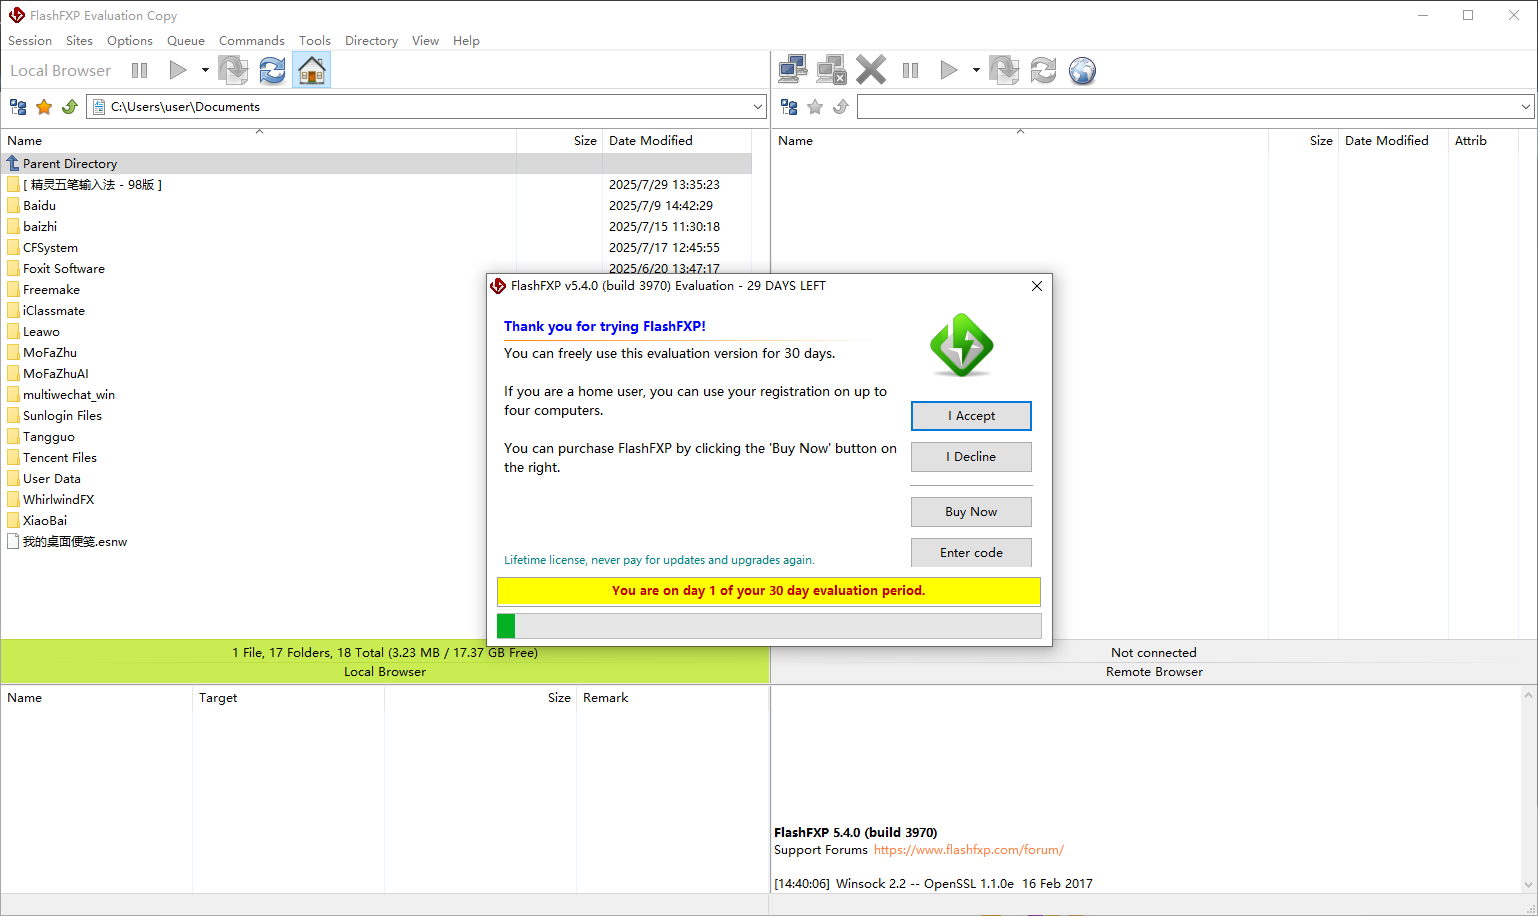Viewport: 1538px width, 916px height.
Task: Sort remote files by Name column
Action: (1020, 141)
